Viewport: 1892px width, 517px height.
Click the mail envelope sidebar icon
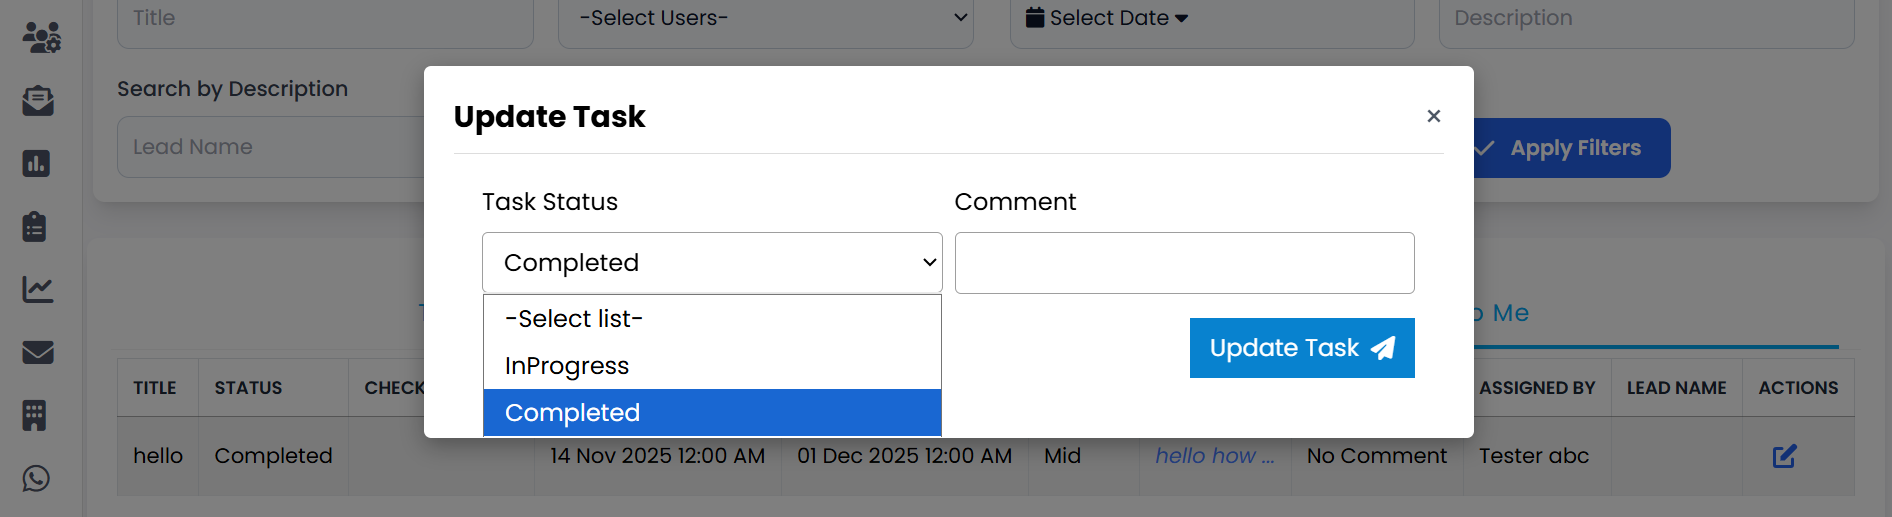pyautogui.click(x=38, y=353)
